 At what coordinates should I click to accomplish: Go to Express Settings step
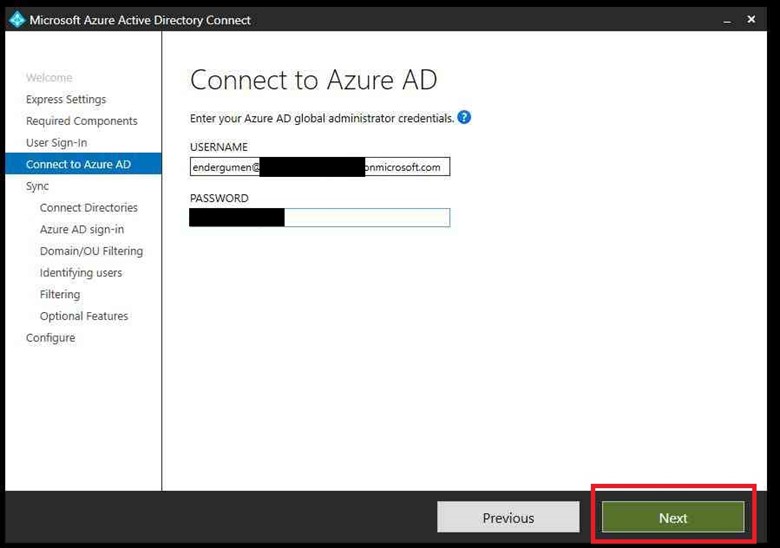click(66, 100)
